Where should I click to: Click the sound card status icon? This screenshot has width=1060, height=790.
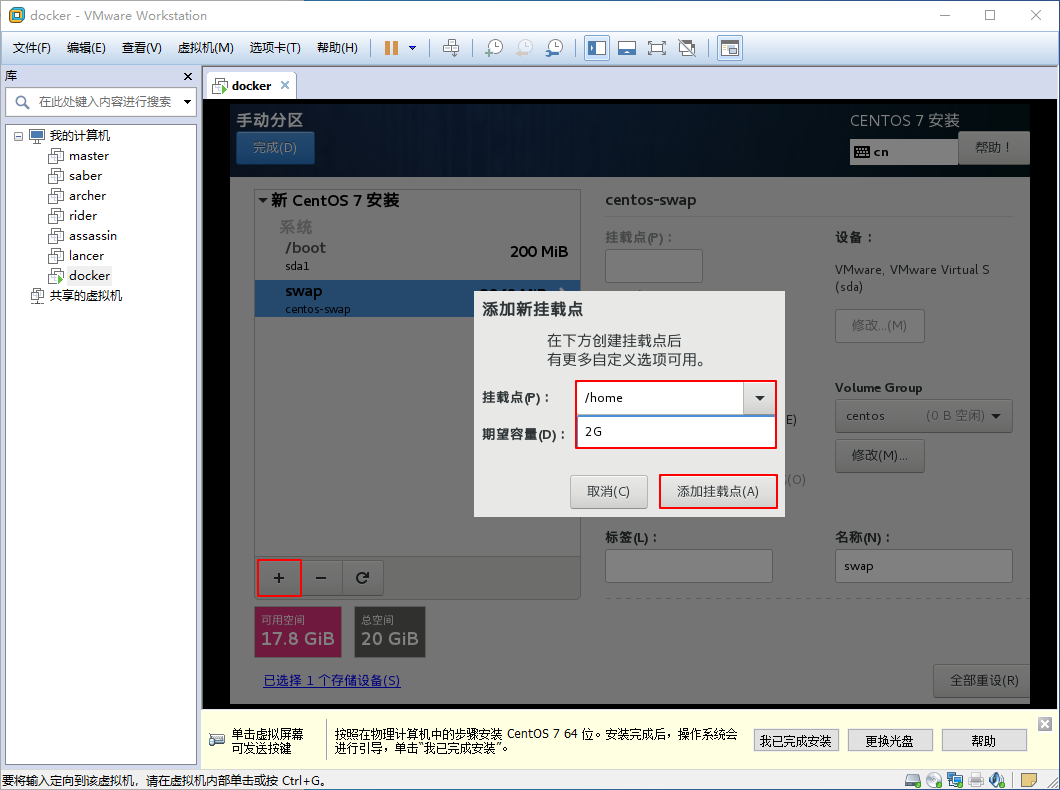click(997, 780)
